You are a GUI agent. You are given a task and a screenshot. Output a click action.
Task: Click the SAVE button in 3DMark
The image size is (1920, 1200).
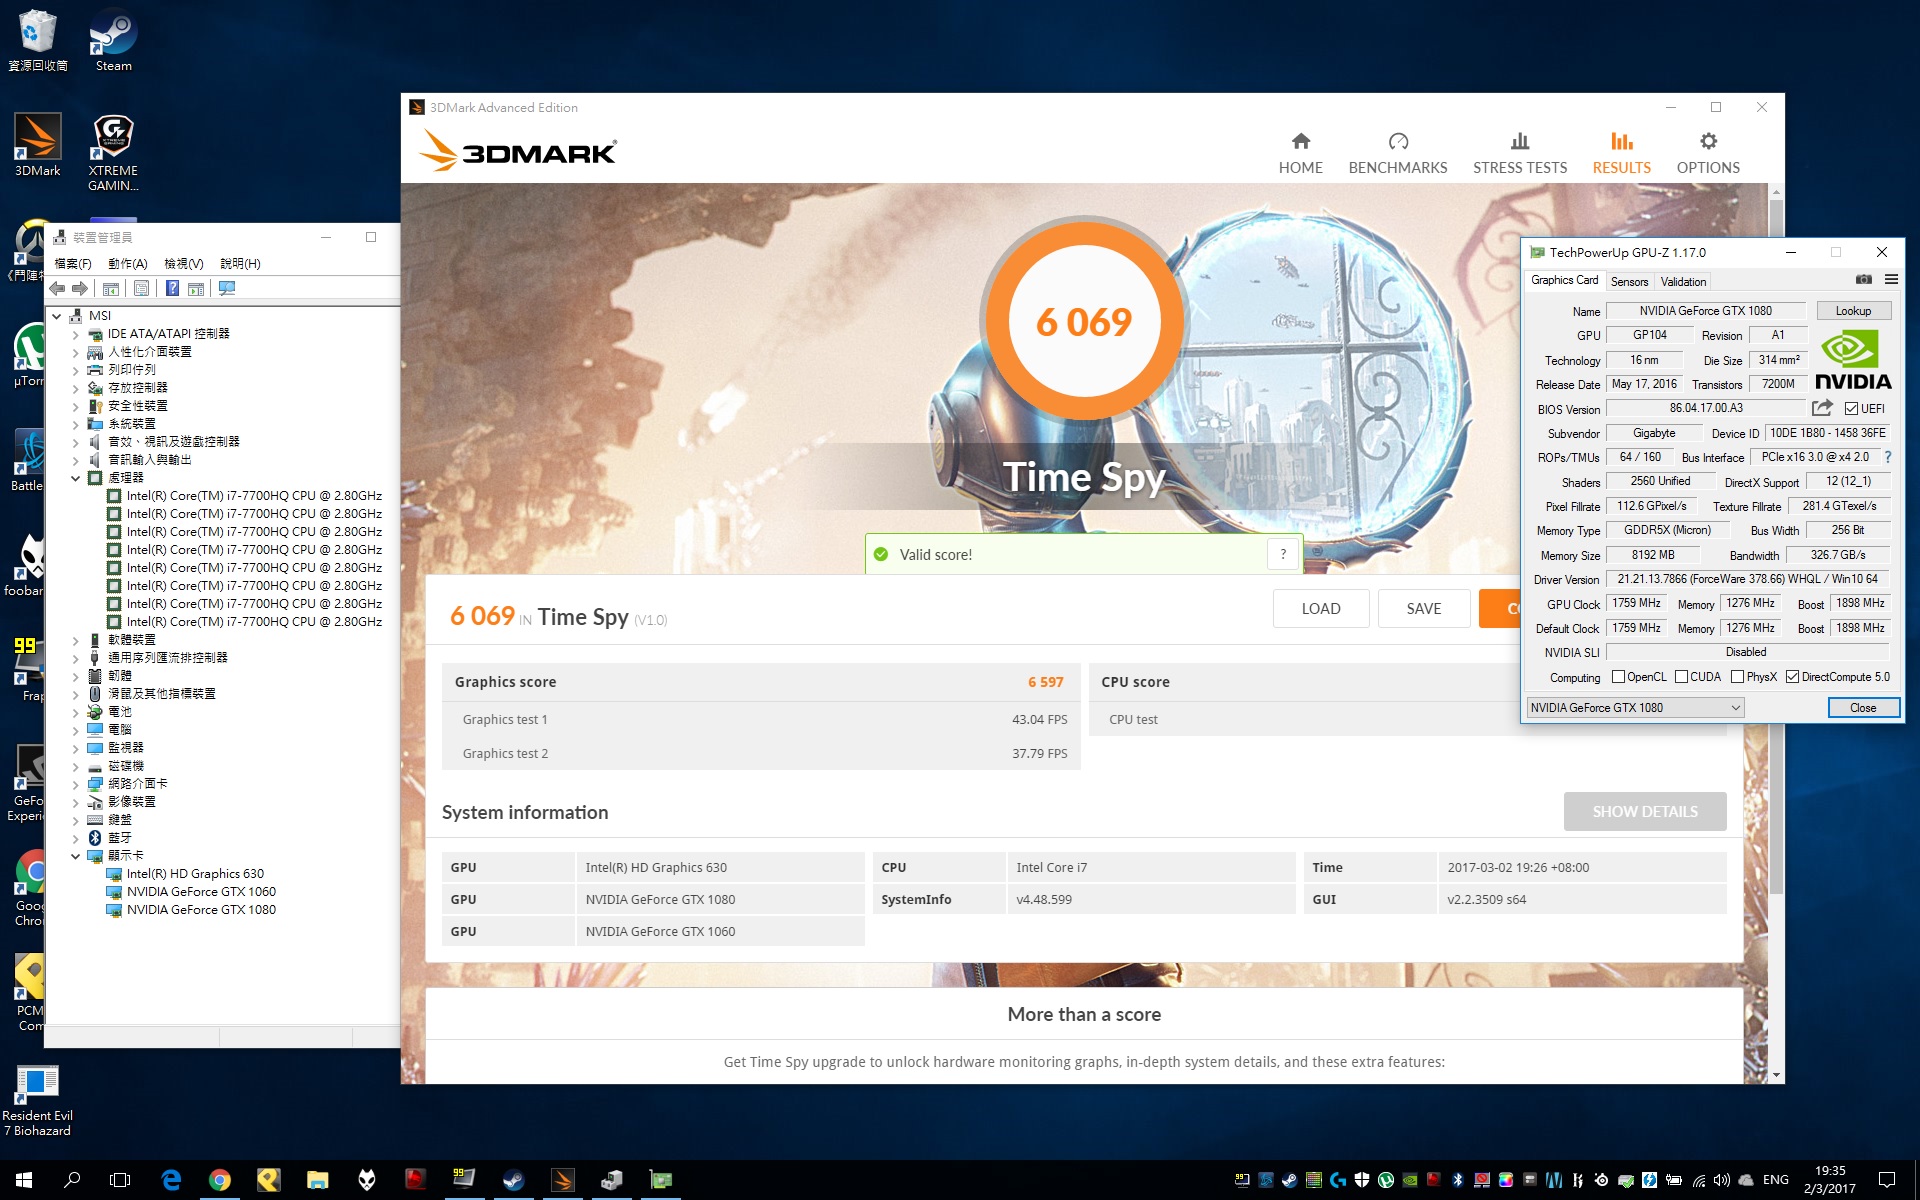(x=1424, y=608)
